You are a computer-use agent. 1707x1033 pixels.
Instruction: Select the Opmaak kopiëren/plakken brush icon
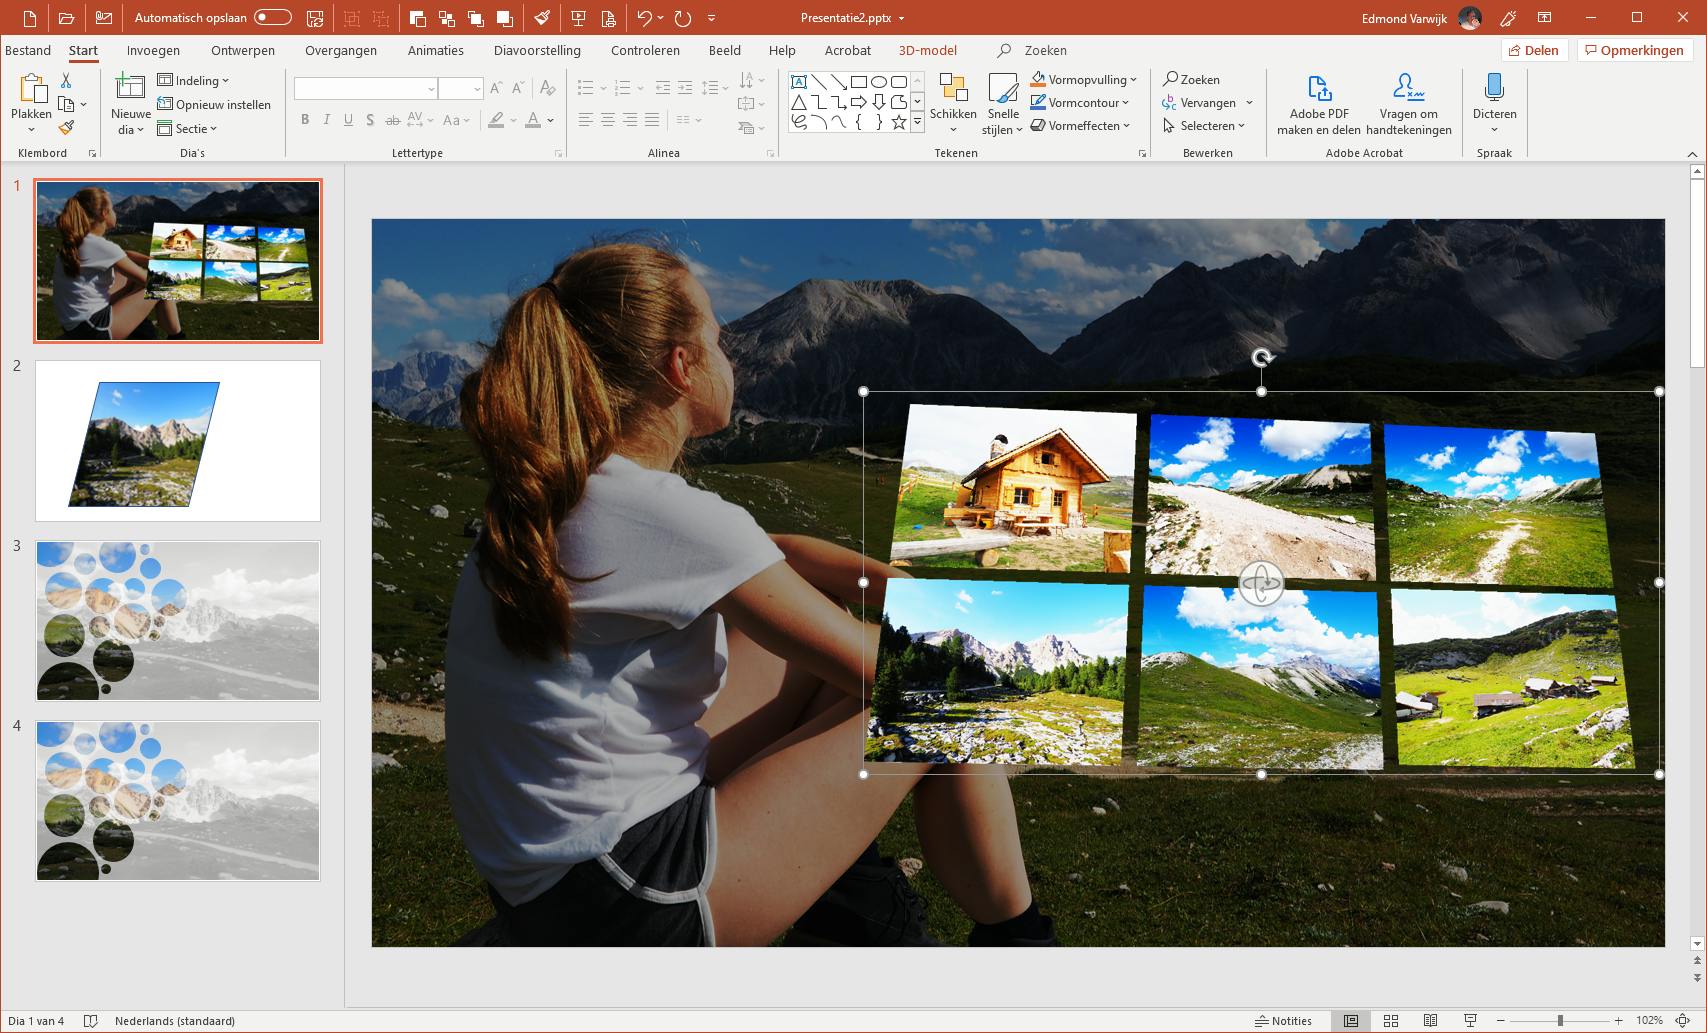point(66,128)
